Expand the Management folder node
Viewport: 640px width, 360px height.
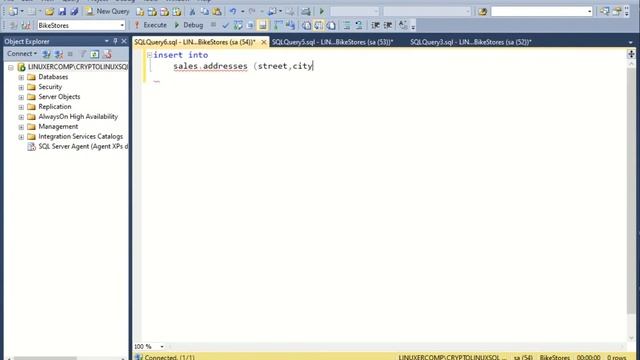[21, 127]
